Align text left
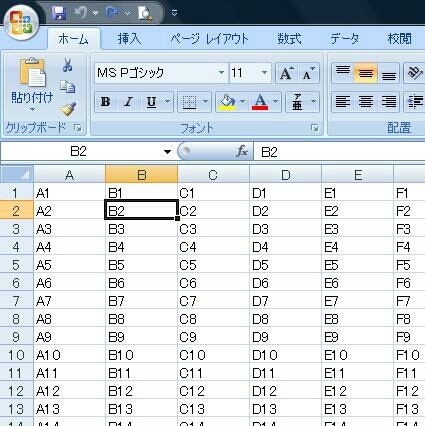 click(343, 102)
